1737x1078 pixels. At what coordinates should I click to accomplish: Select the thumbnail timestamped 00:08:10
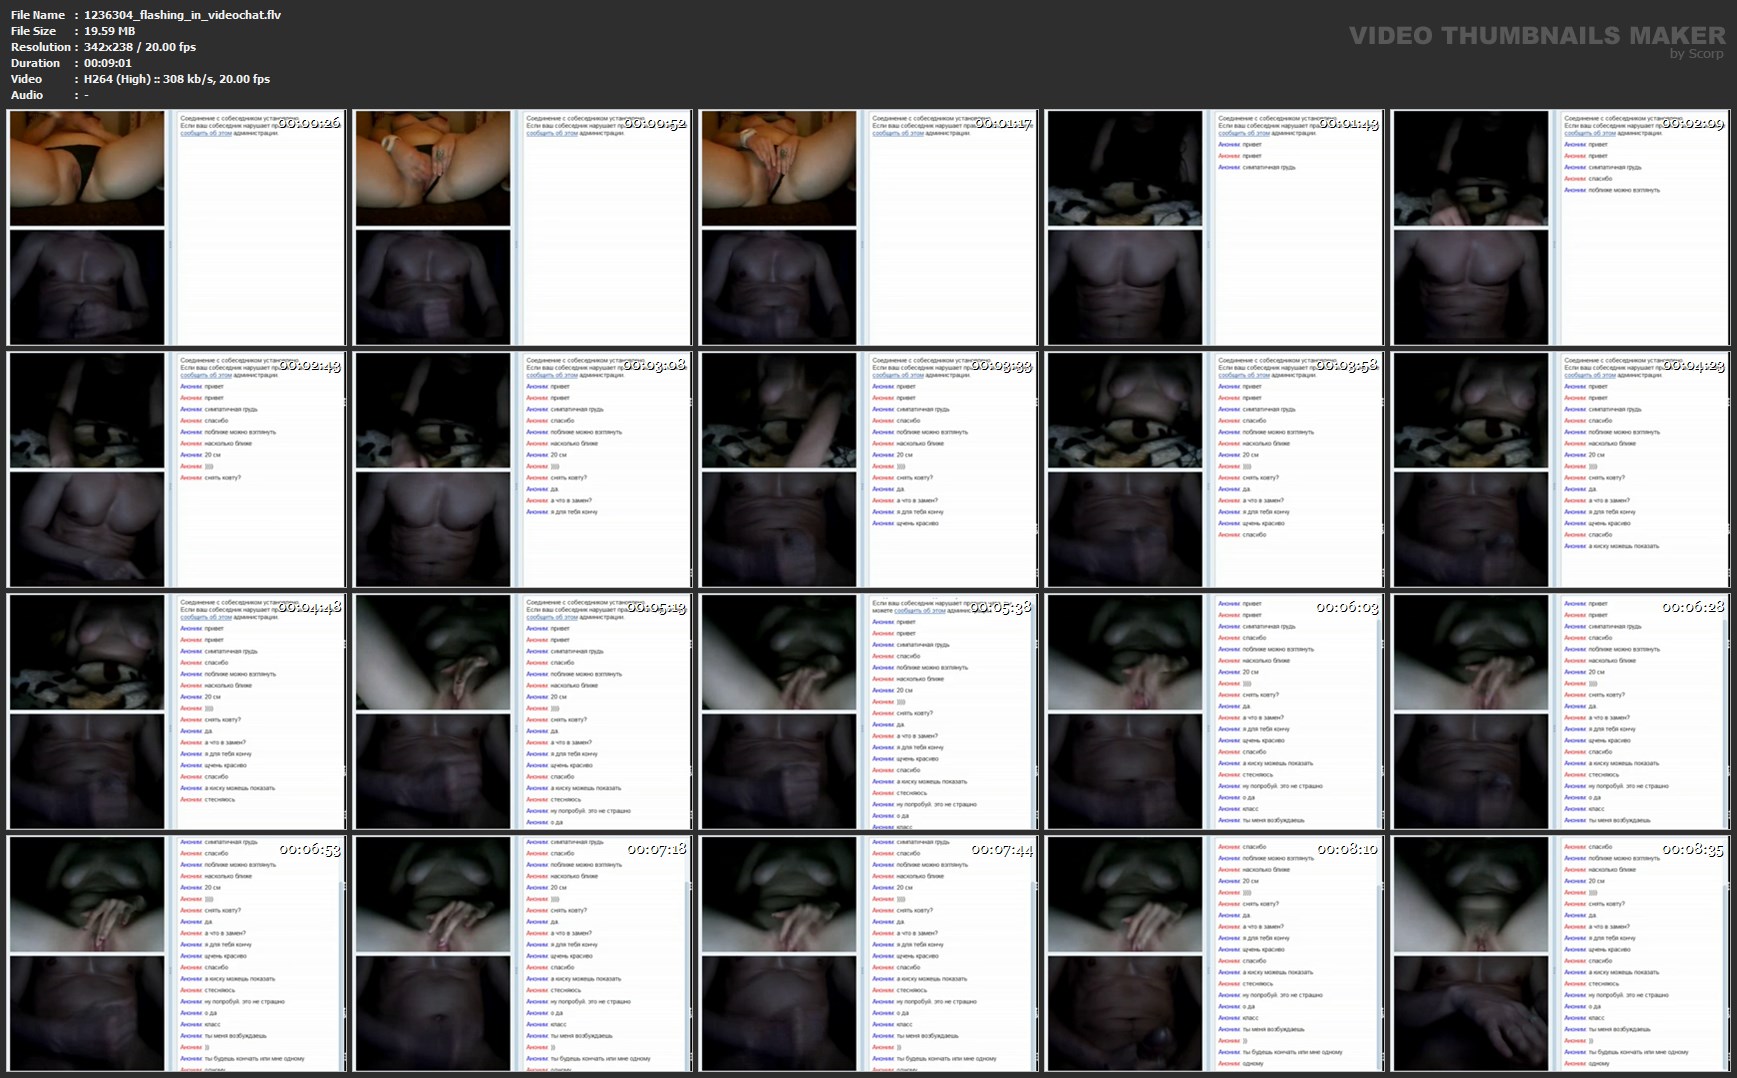pos(1214,953)
